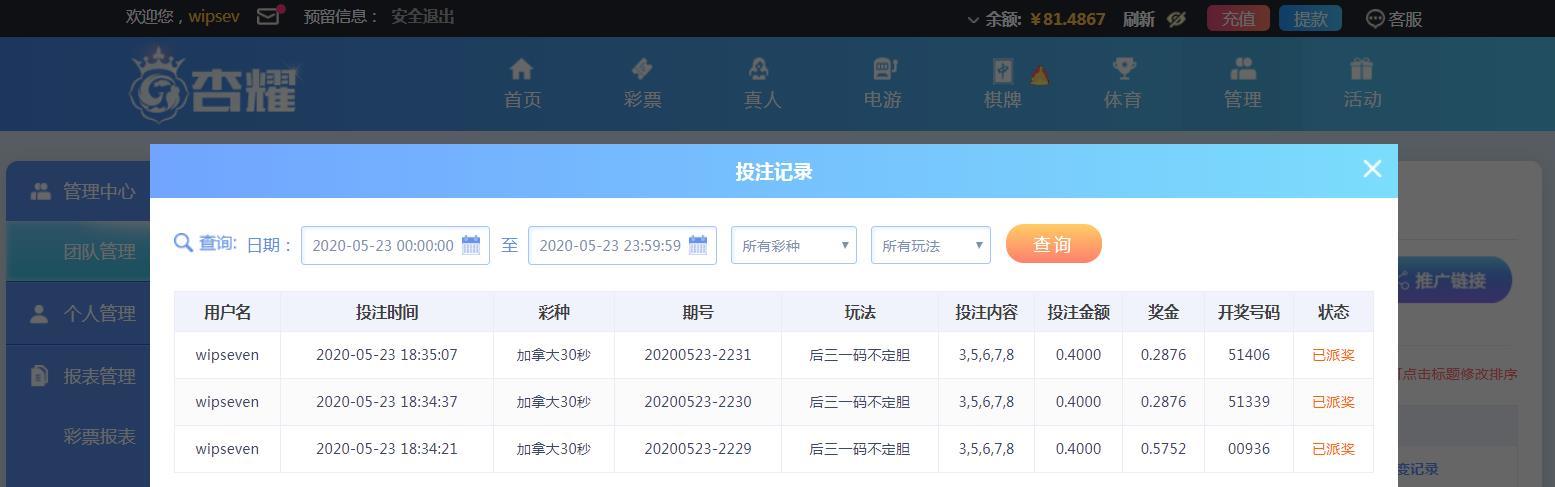The width and height of the screenshot is (1555, 487).
Task: Expand the 所有玩法 play type dropdown
Action: (x=930, y=245)
